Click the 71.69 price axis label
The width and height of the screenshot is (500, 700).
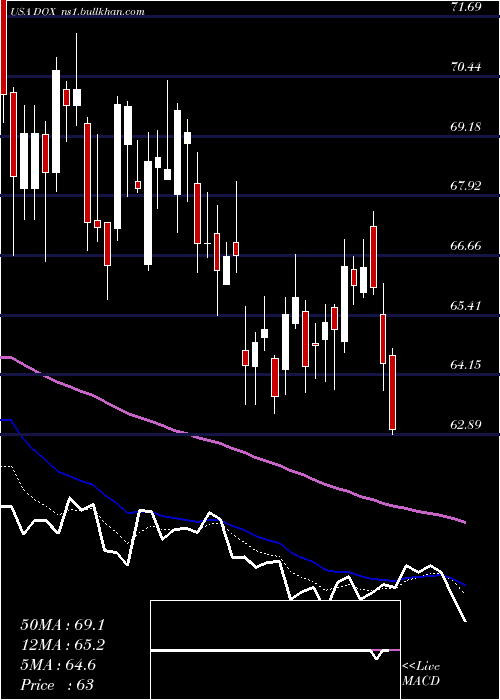[466, 7]
